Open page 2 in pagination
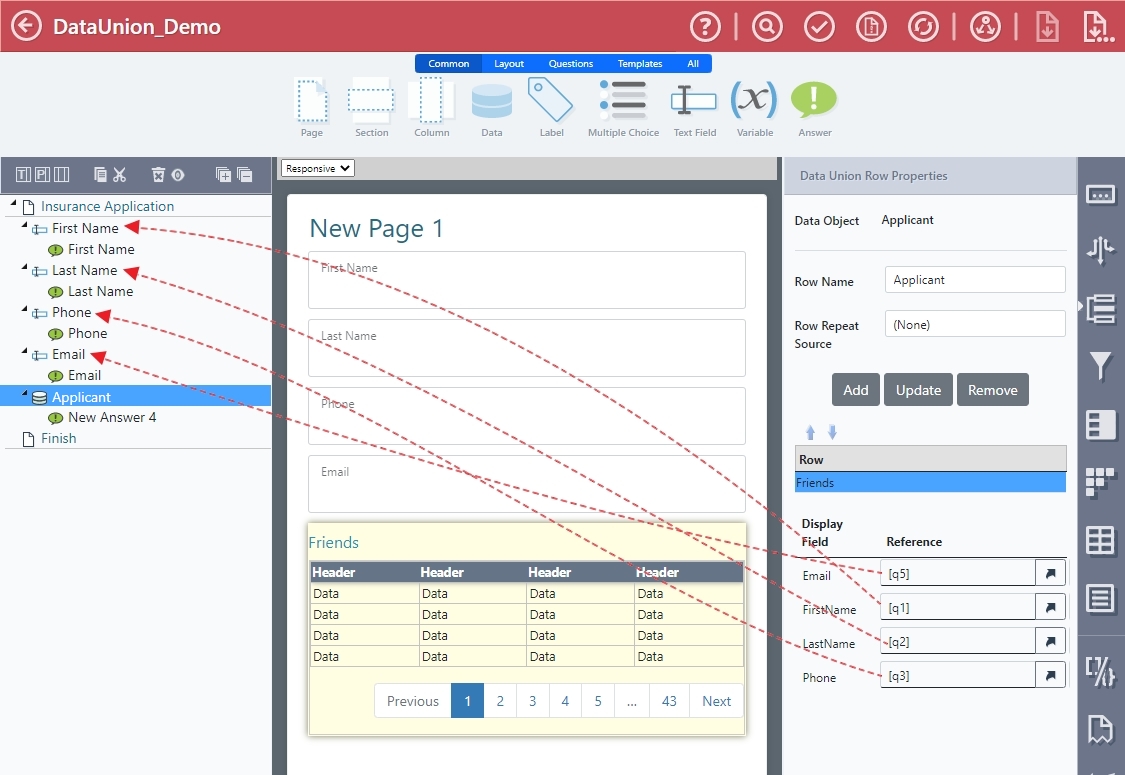This screenshot has height=775, width=1125. point(500,701)
